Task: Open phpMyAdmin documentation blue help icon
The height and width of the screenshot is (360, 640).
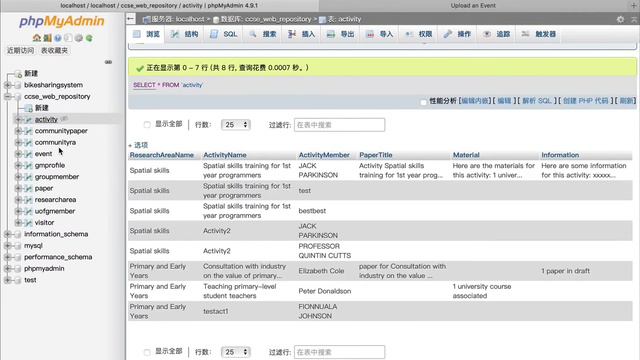Action: pos(58,38)
